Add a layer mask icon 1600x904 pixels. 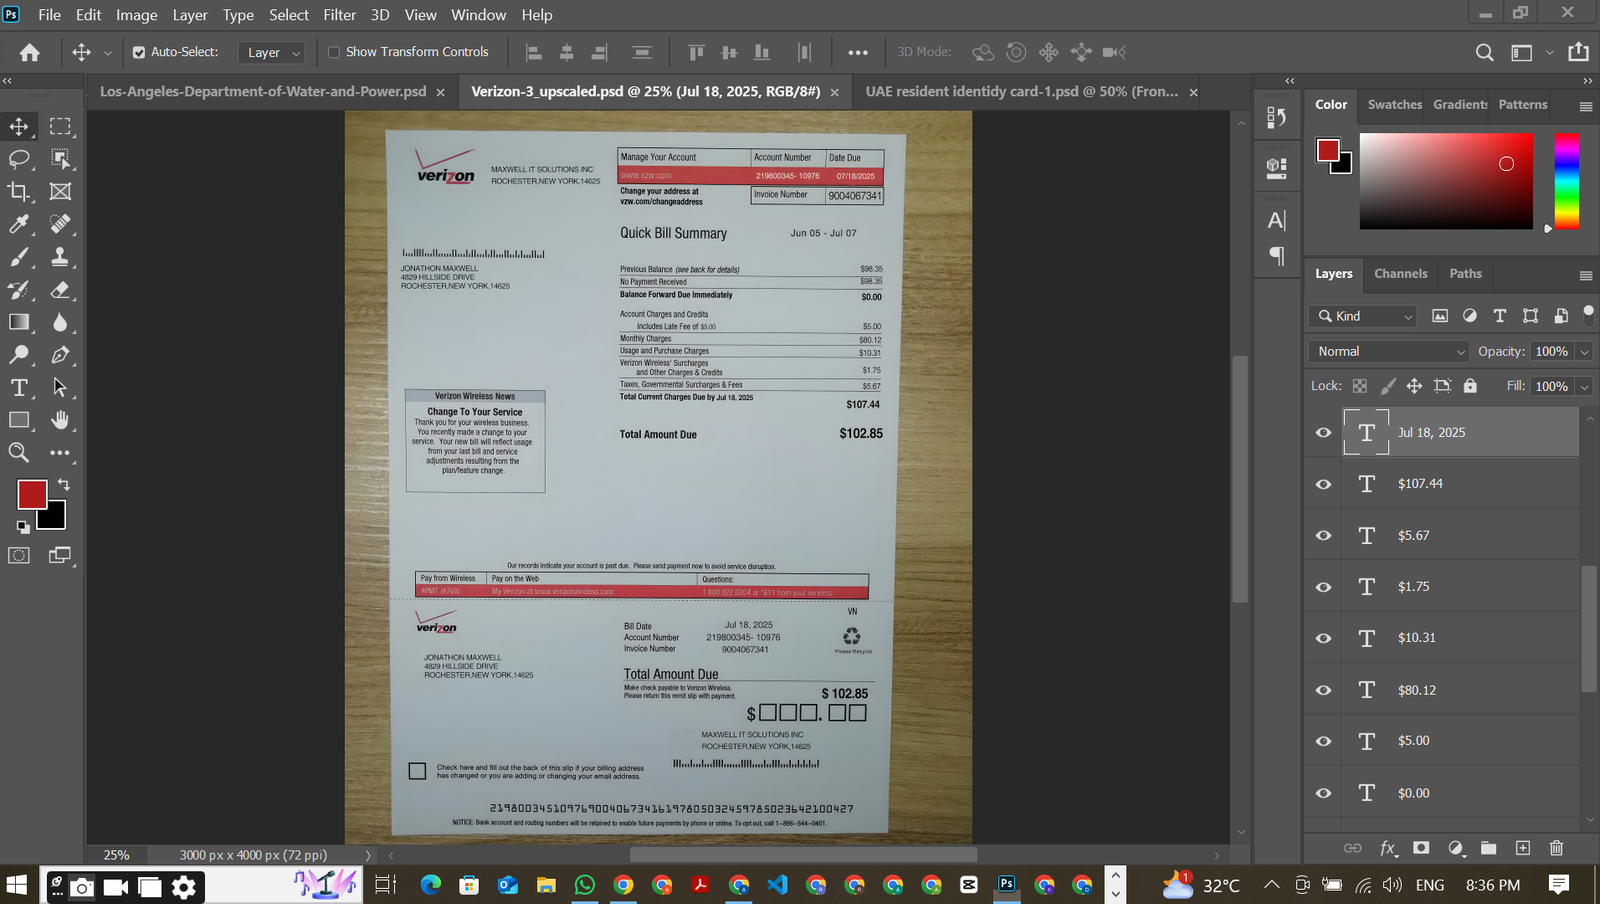(1421, 848)
